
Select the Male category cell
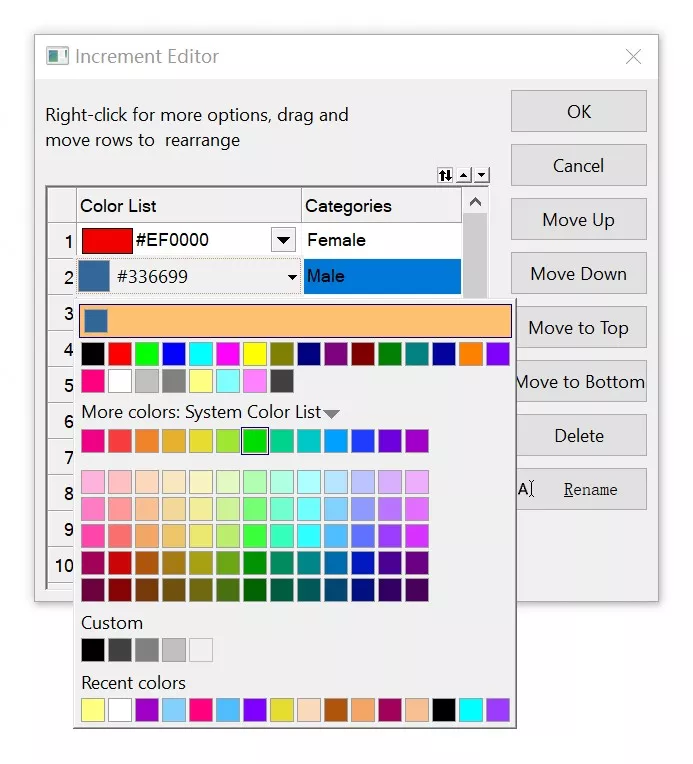[x=382, y=276]
